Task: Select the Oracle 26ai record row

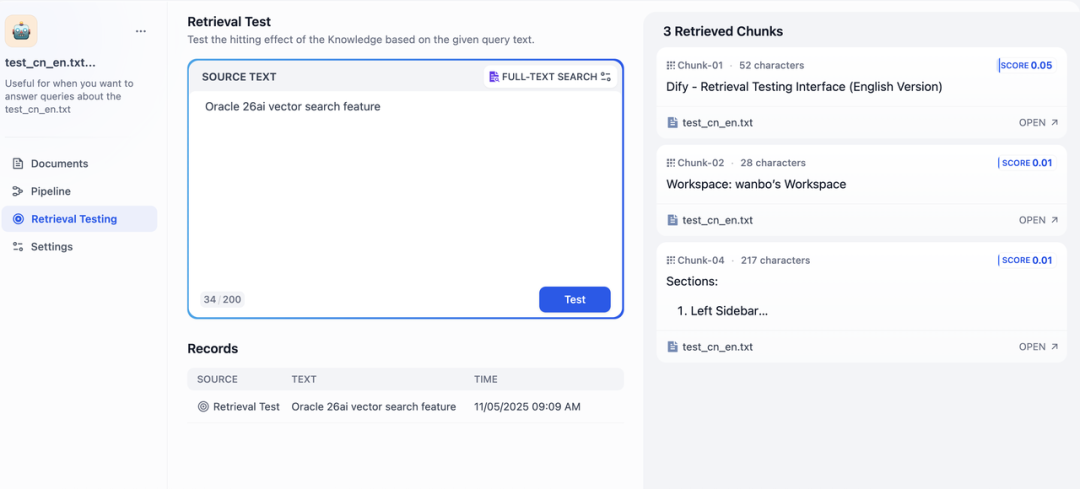Action: pos(404,407)
